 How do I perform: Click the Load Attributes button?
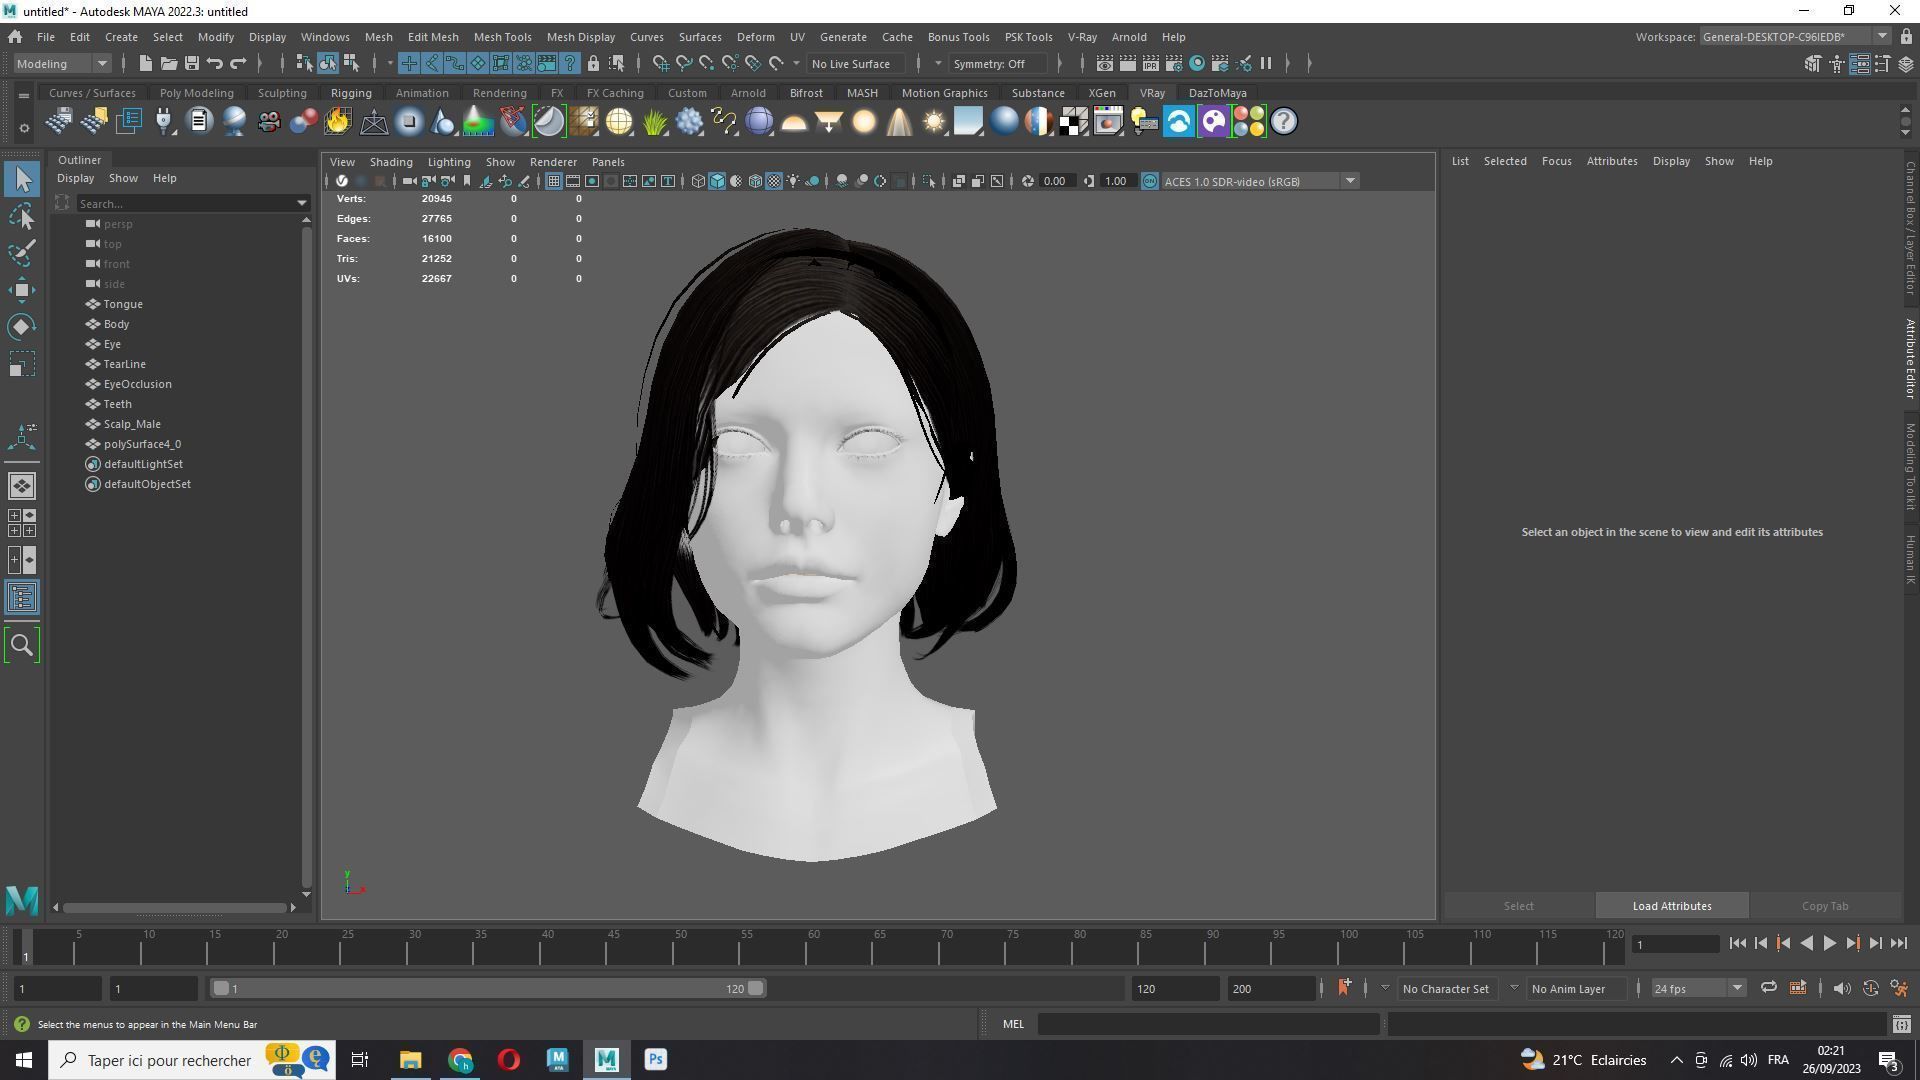point(1672,906)
